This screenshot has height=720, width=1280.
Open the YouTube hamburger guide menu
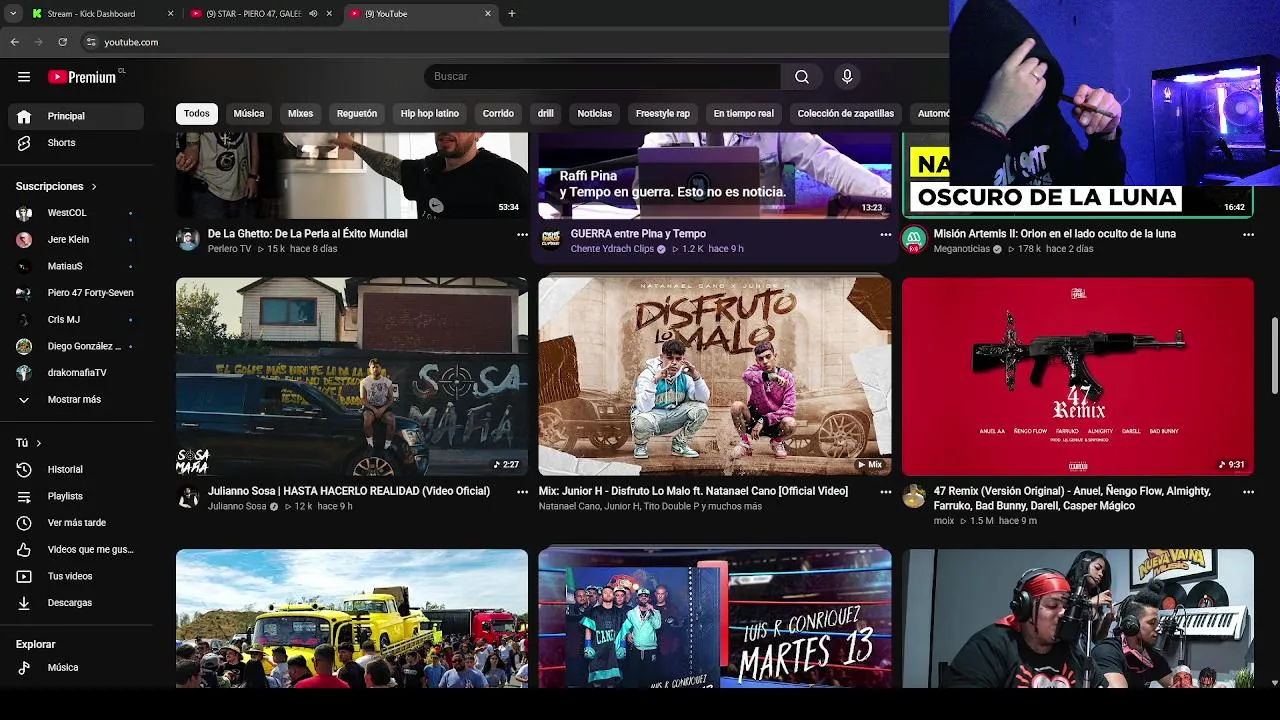click(24, 77)
